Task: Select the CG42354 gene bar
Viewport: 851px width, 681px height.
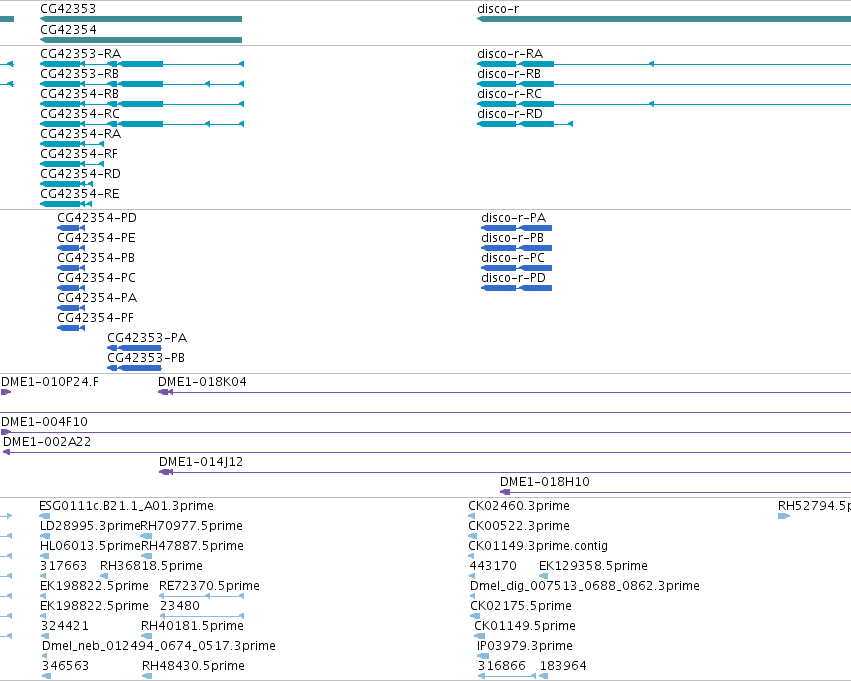Action: (x=141, y=40)
